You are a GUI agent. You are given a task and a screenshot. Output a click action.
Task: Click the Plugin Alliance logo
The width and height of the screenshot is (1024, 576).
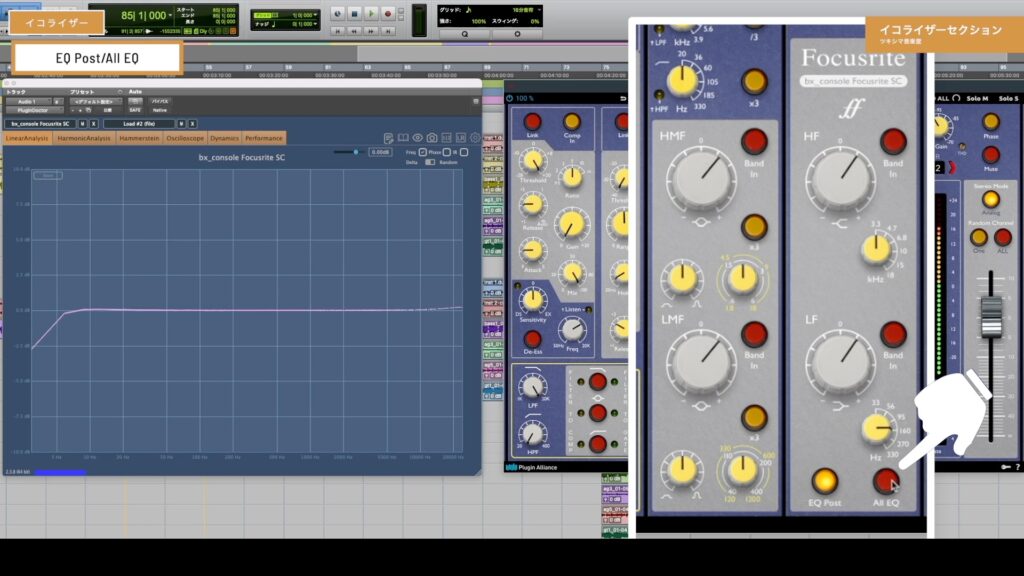coord(532,468)
